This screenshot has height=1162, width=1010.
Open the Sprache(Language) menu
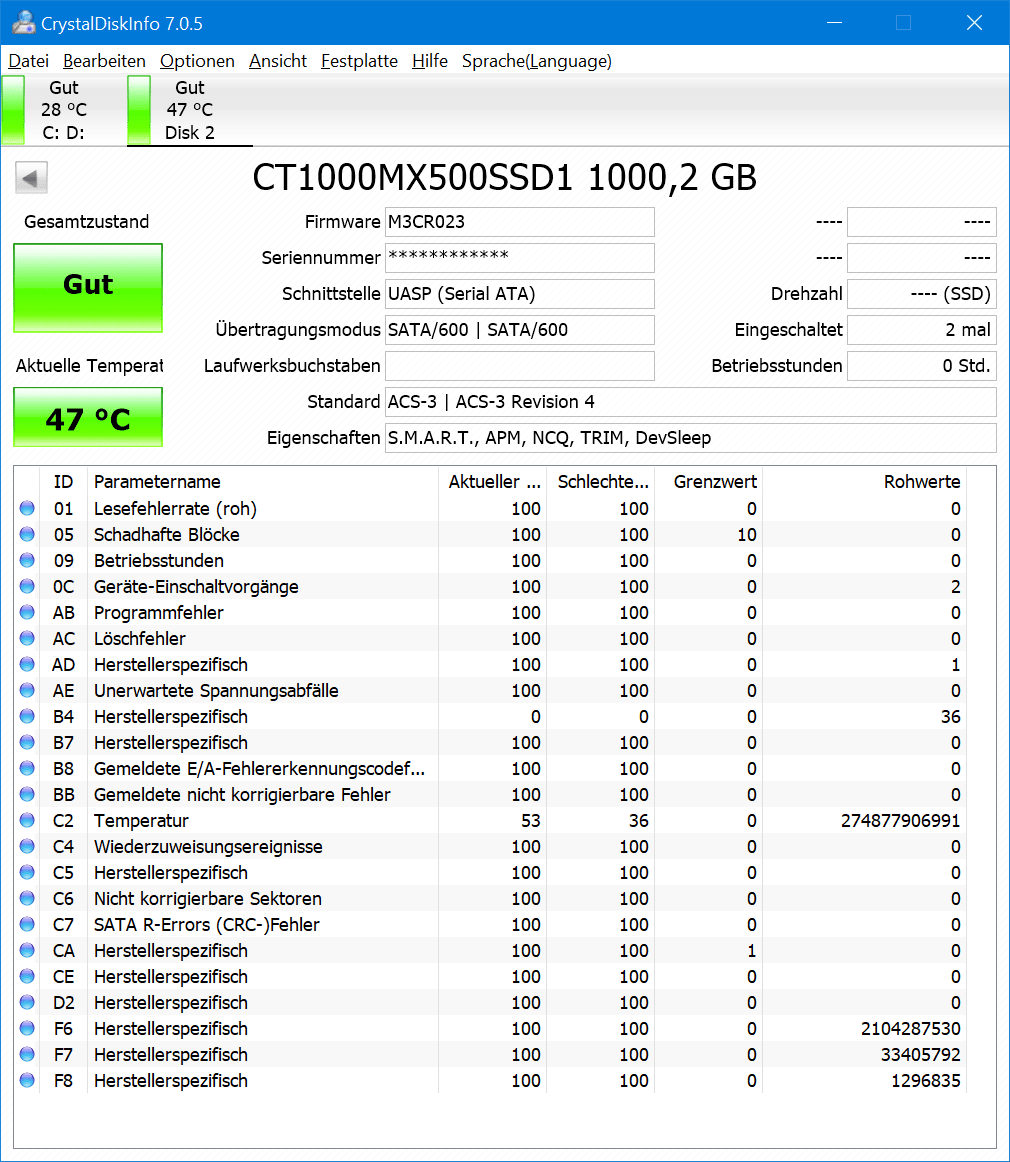536,61
